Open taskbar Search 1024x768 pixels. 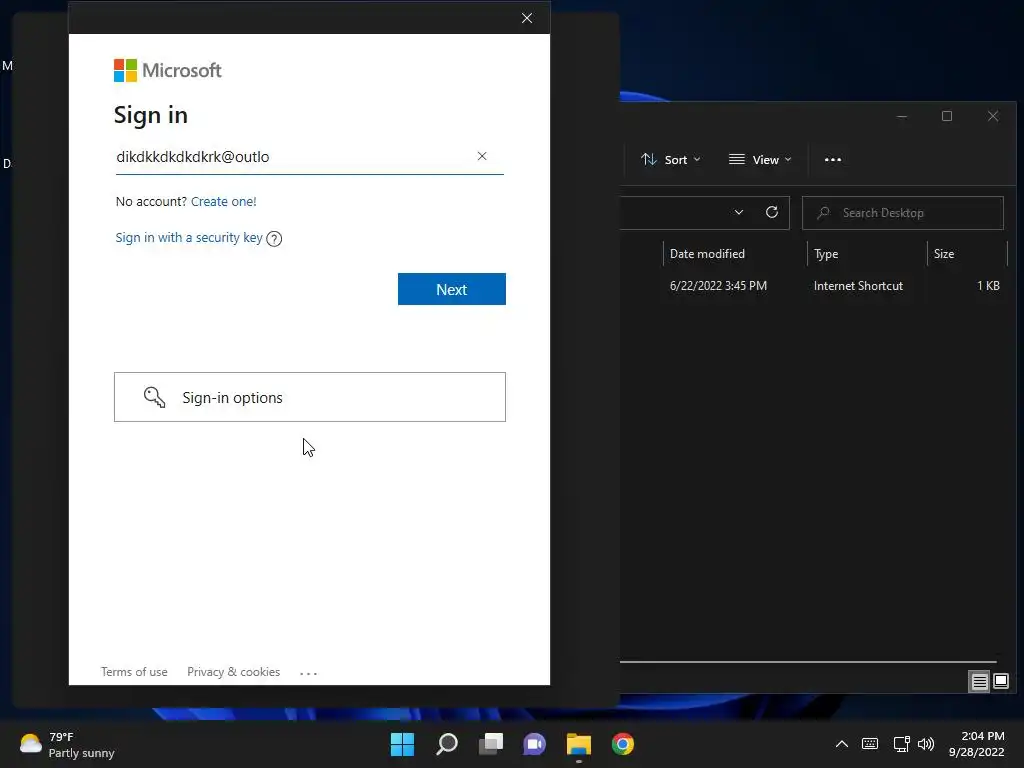[447, 744]
